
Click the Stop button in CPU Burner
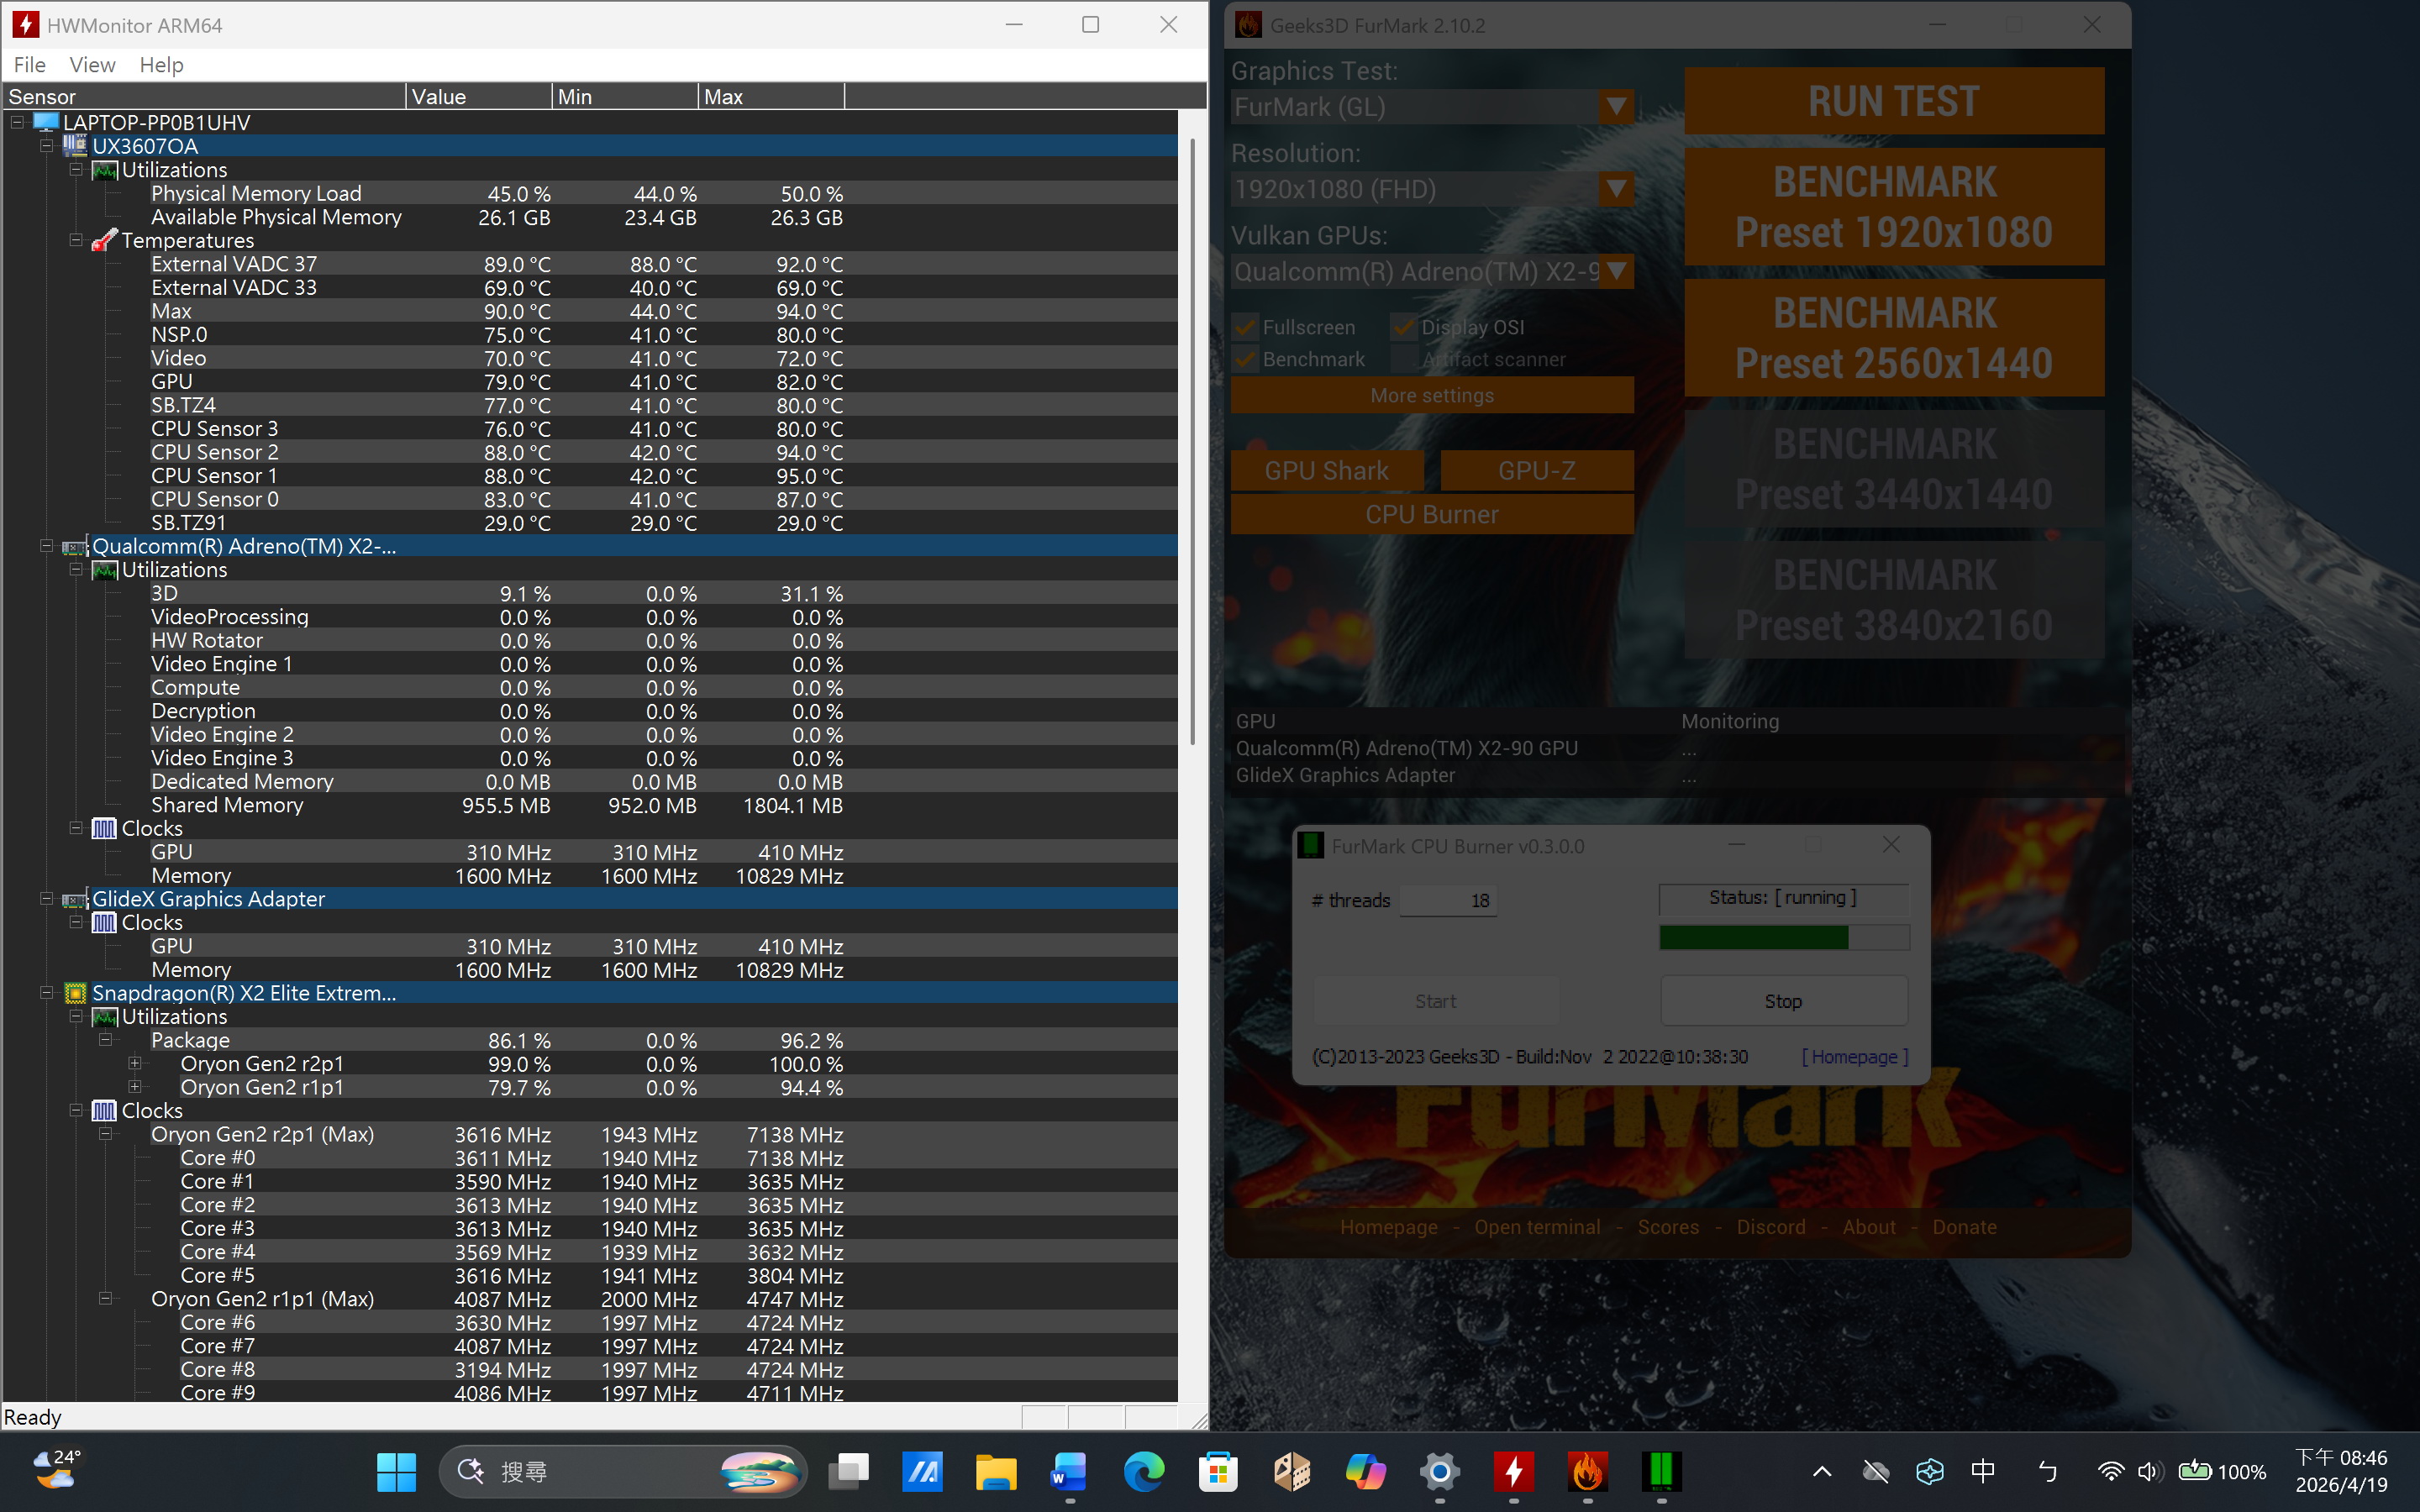(x=1783, y=1001)
